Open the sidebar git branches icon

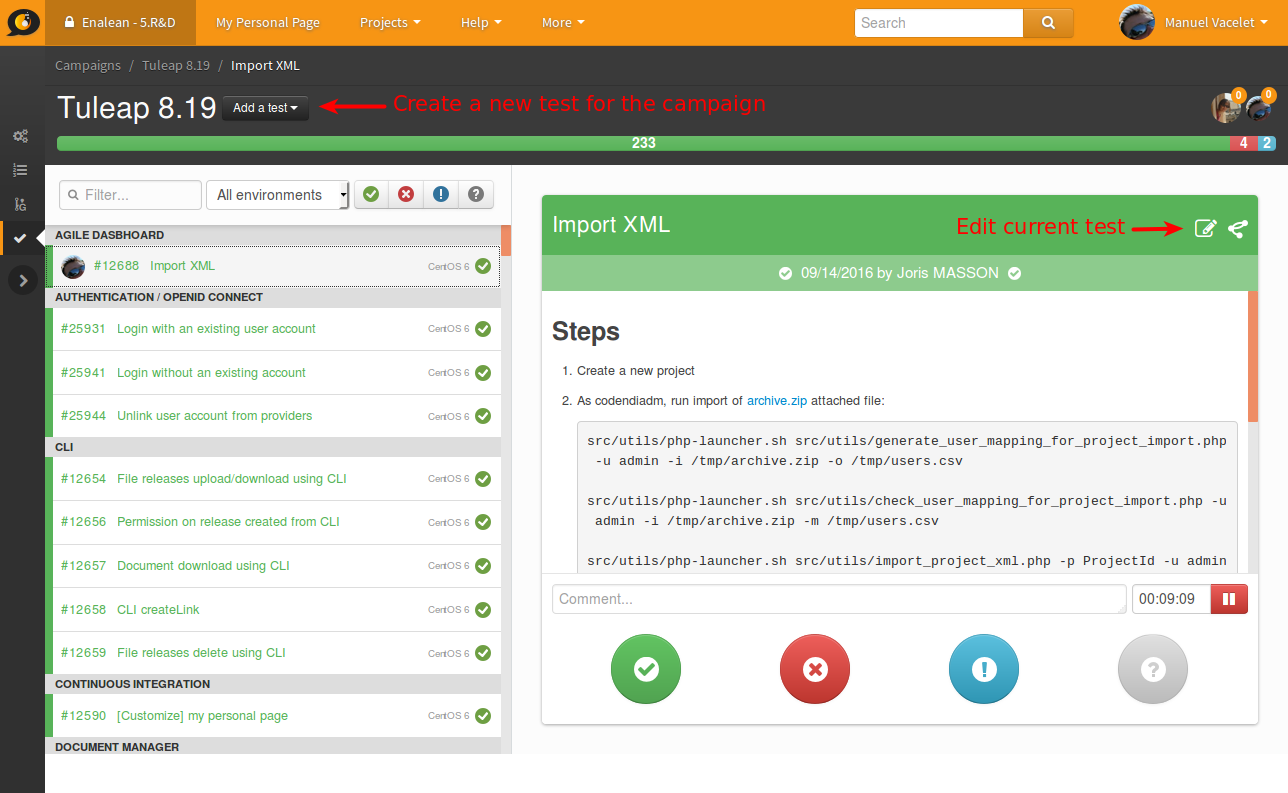20,204
